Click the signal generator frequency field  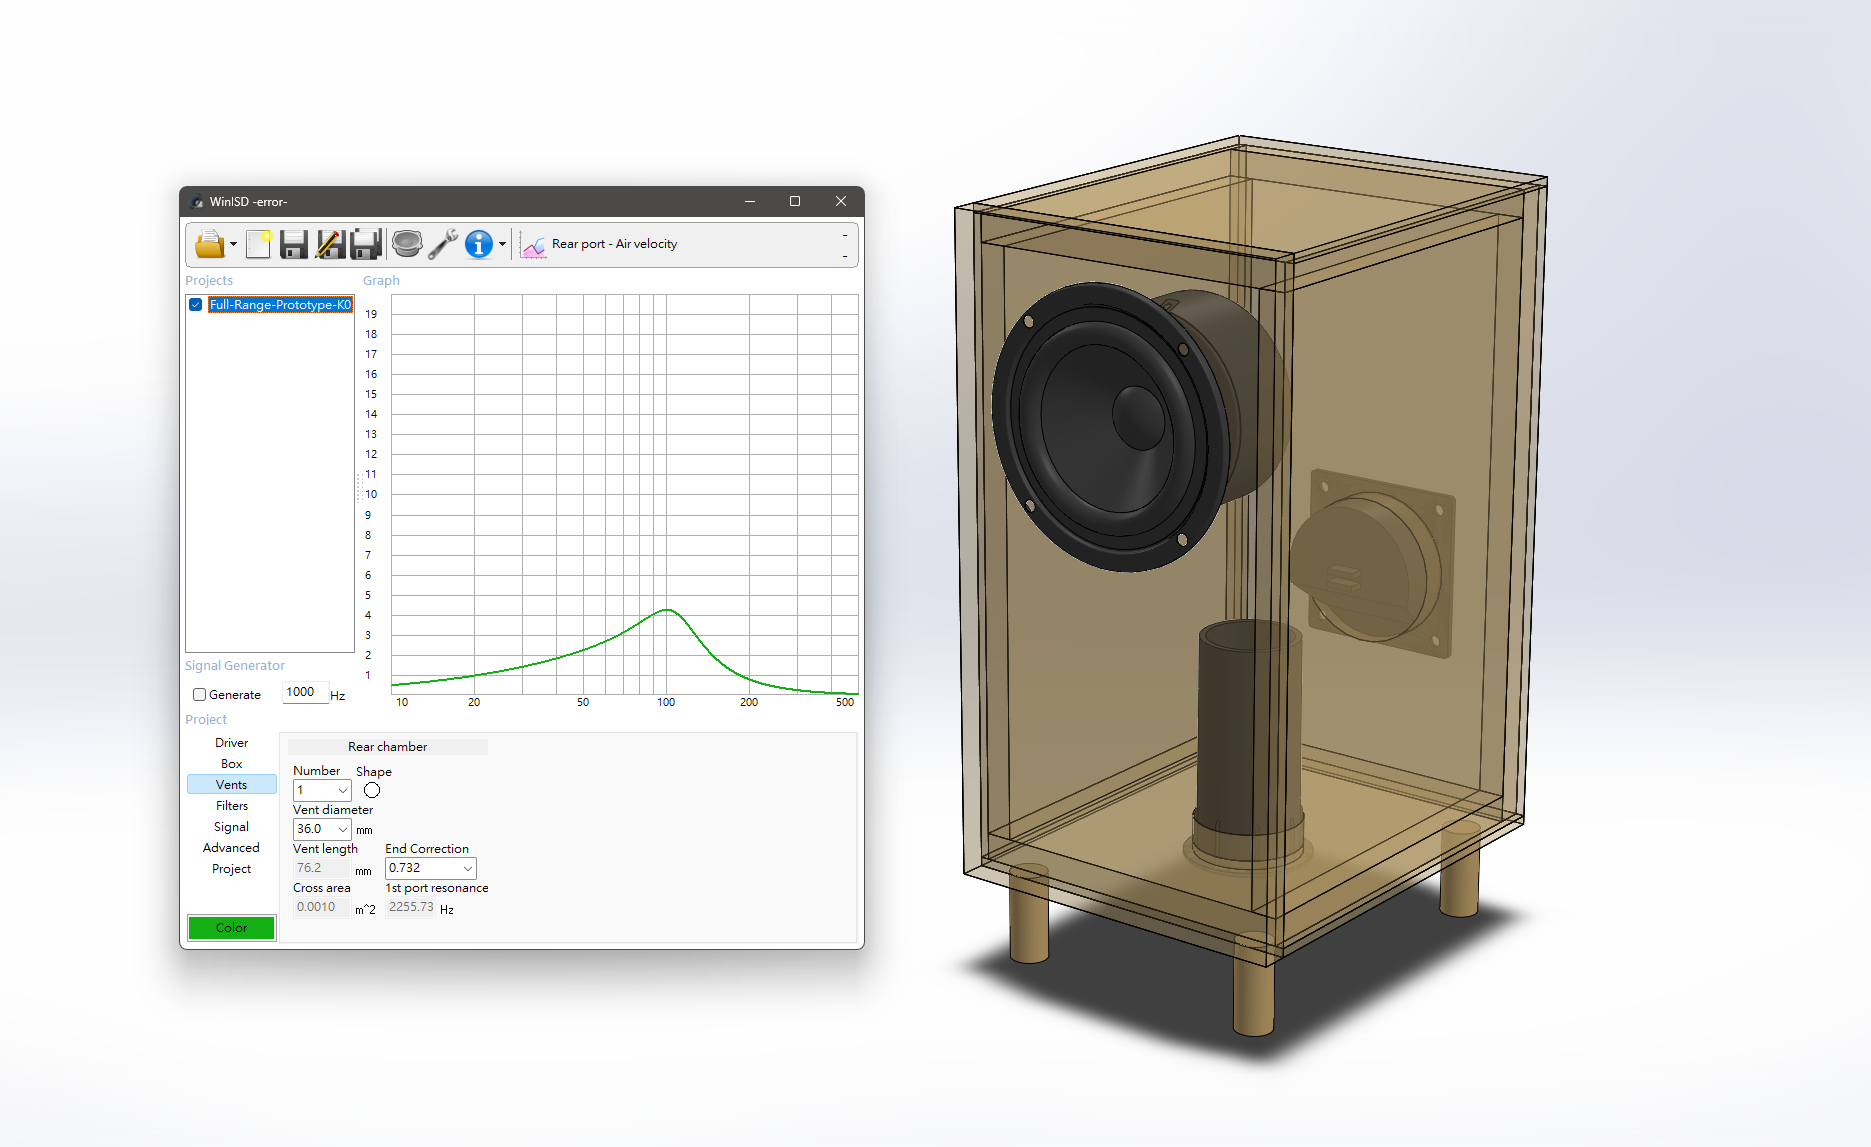click(x=305, y=692)
